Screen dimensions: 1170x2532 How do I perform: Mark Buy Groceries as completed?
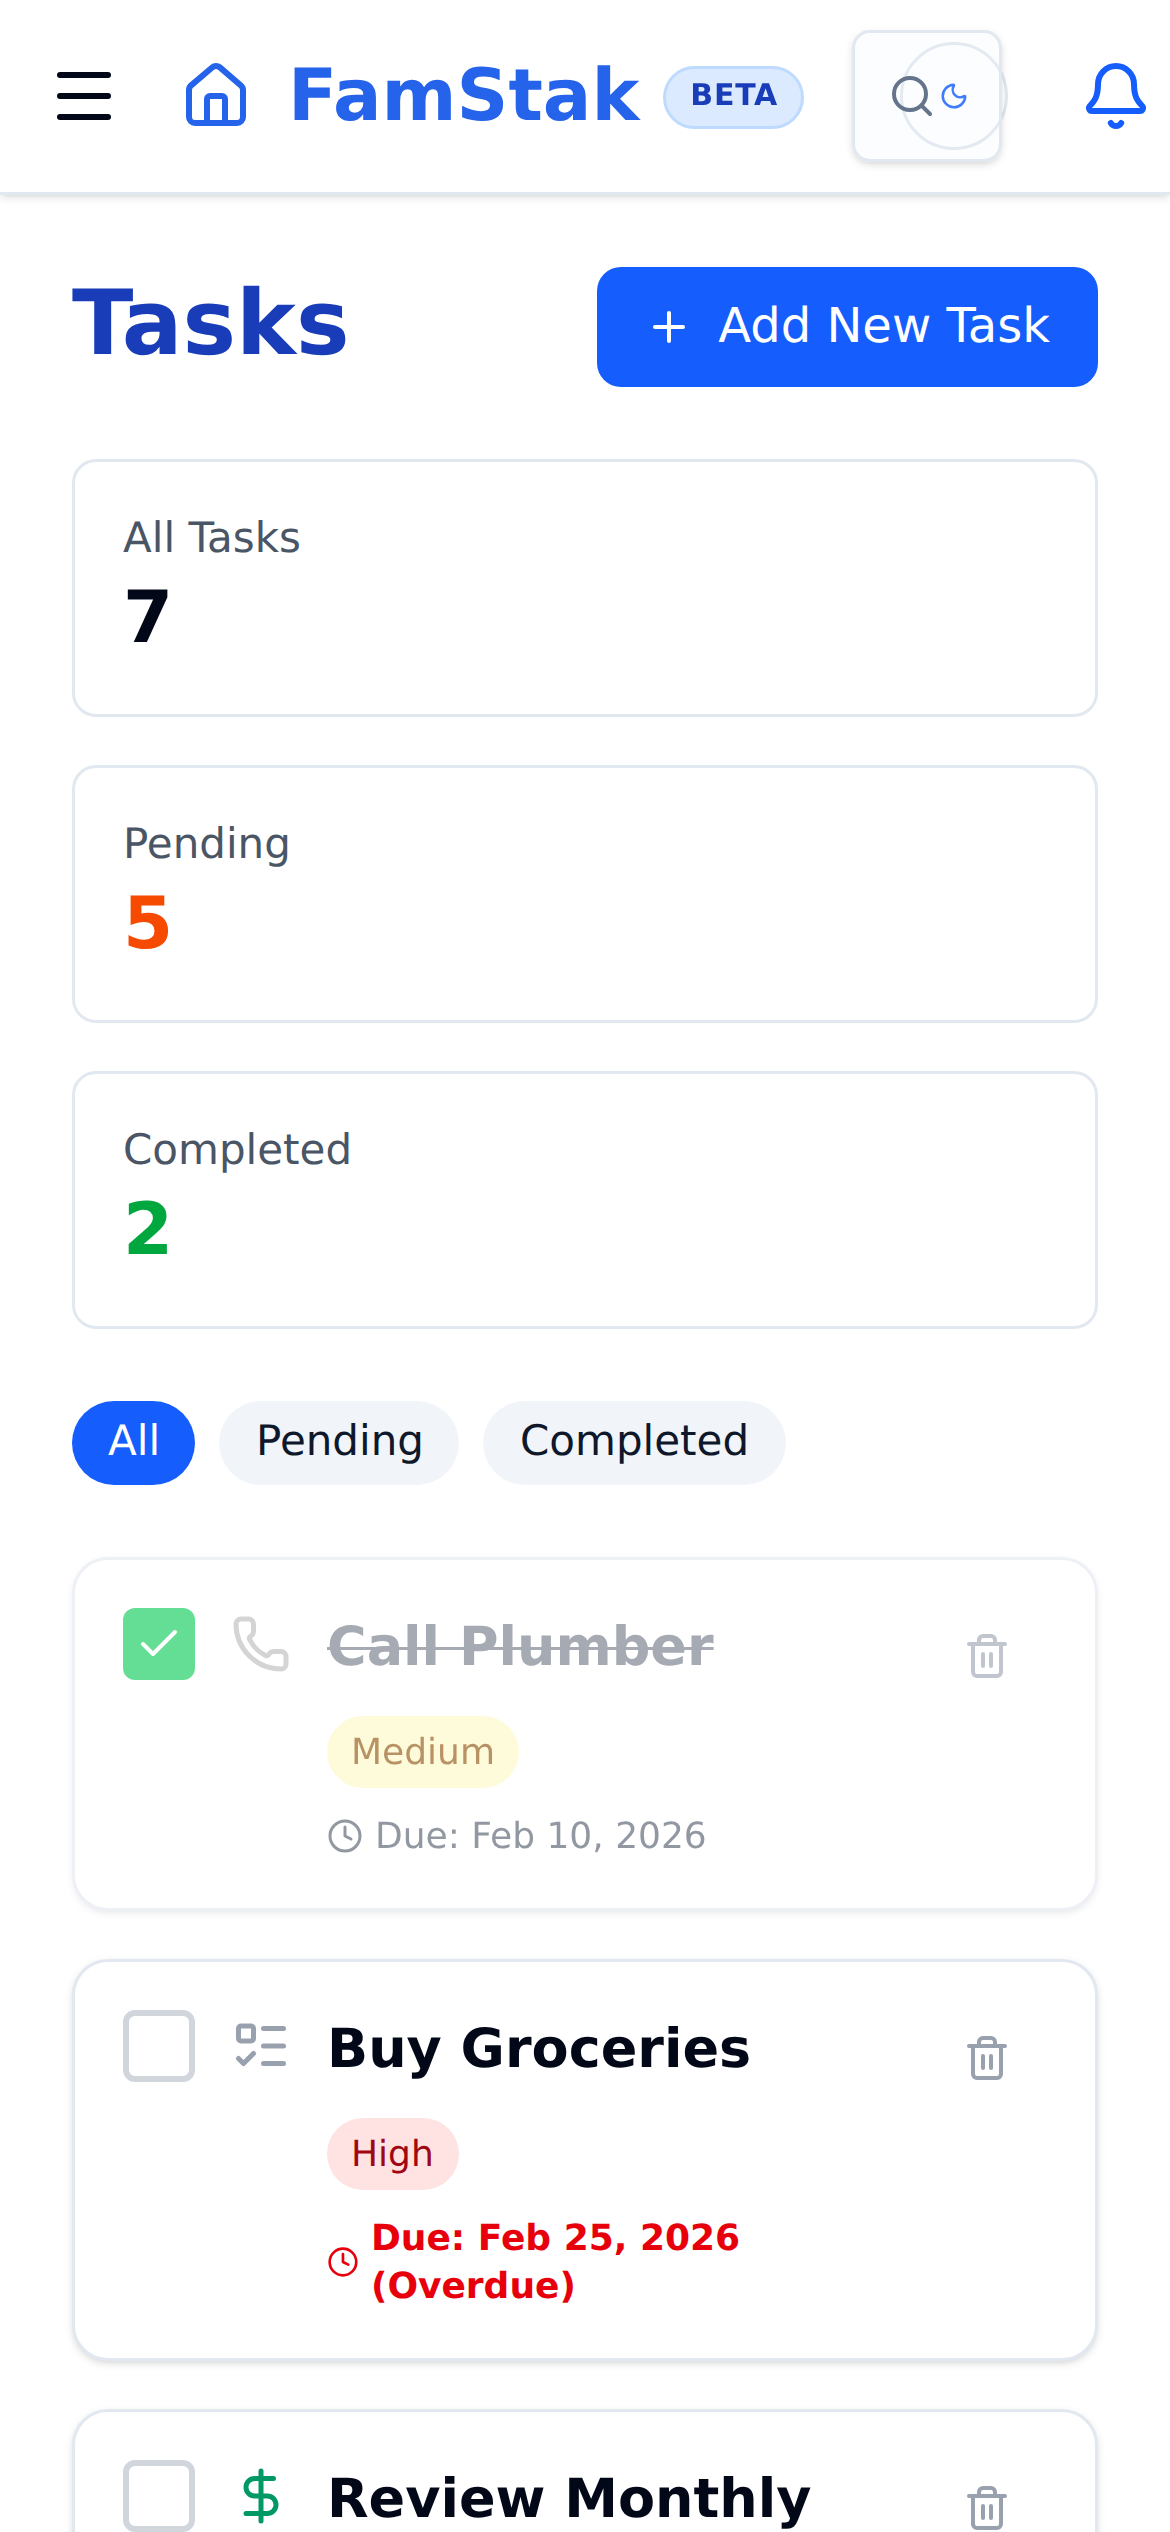[x=159, y=2049]
